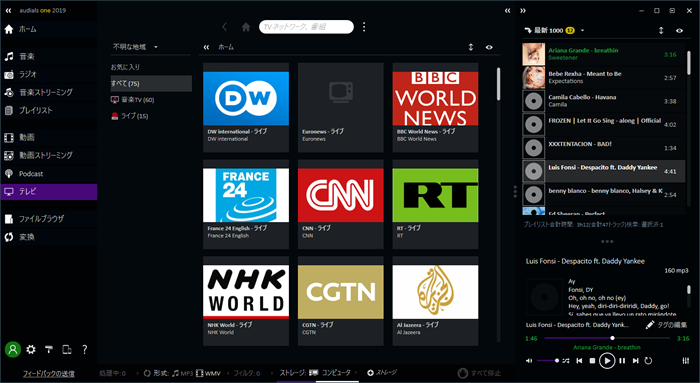Click the round play button
This screenshot has height=383, width=700.
click(607, 361)
